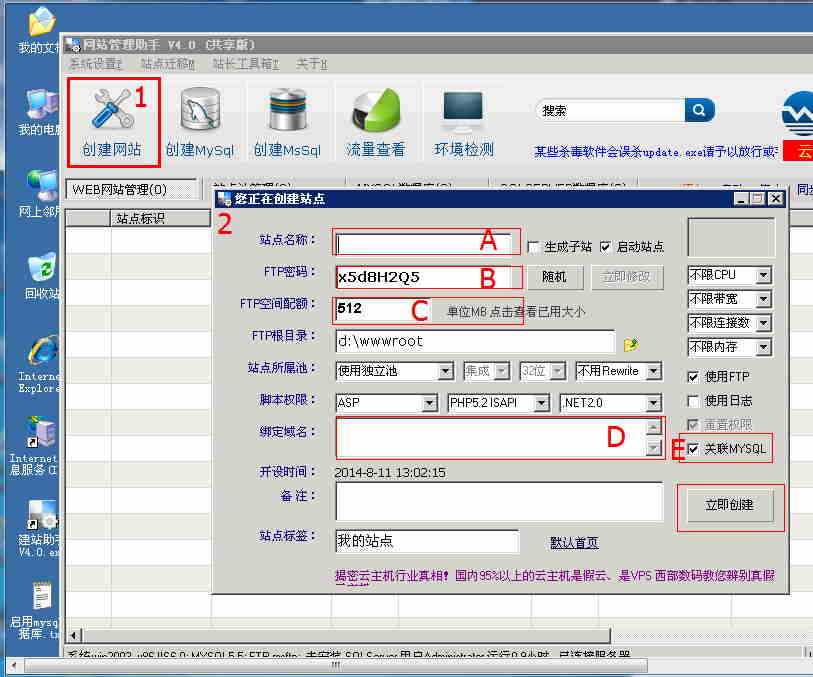Toggle the 使用日志 checkbox
This screenshot has width=813, height=677.
click(694, 401)
